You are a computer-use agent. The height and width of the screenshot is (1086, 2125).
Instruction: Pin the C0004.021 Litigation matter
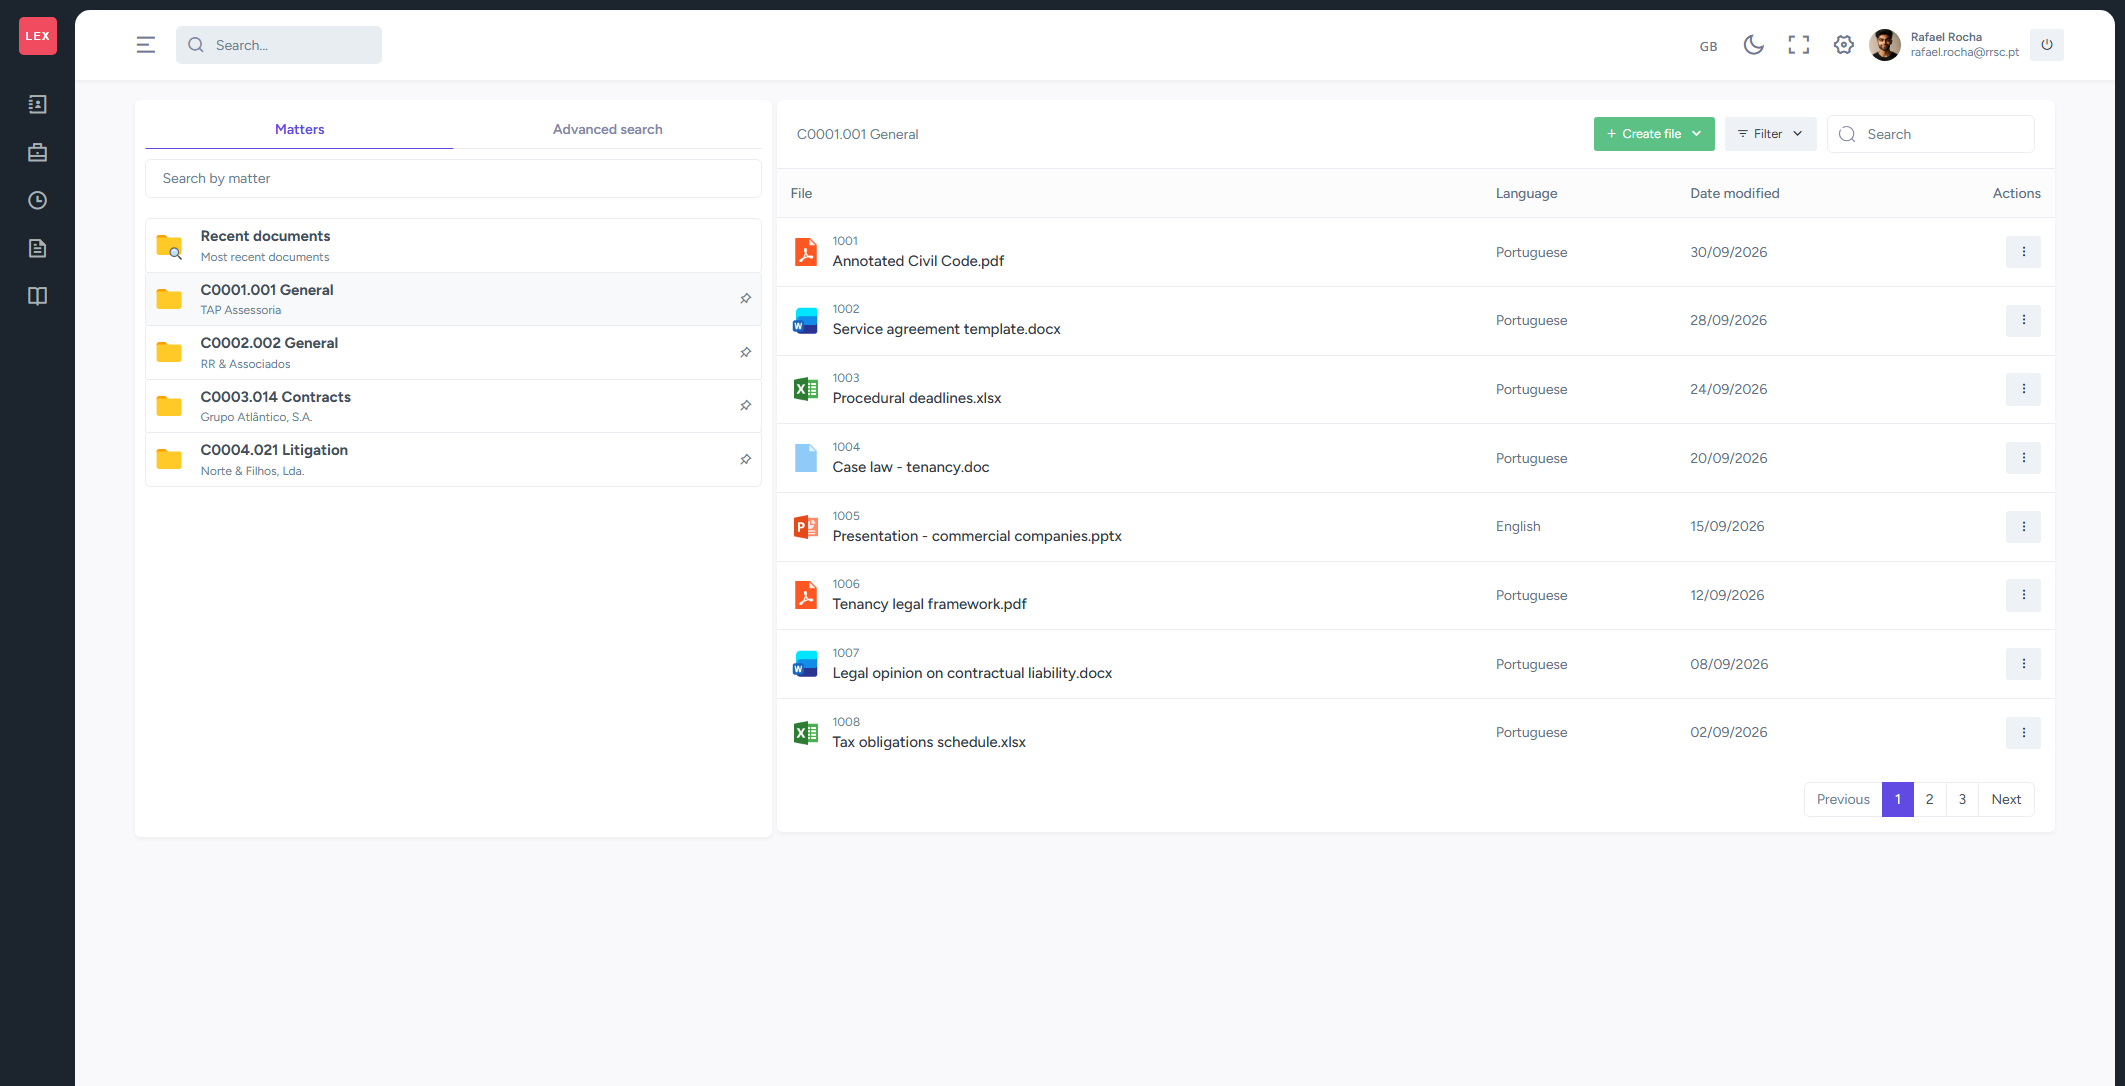pos(745,459)
